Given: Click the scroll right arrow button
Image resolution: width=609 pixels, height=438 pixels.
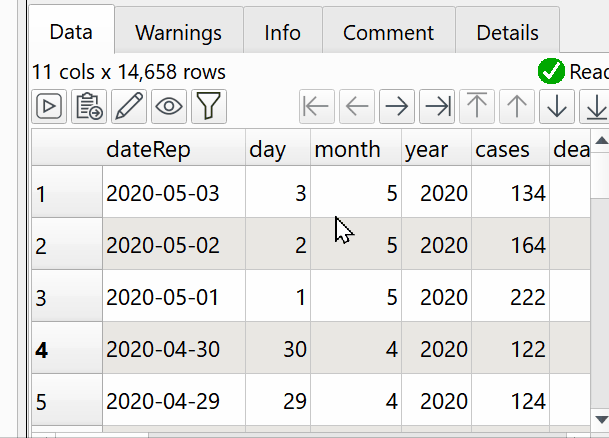Looking at the screenshot, I should (x=397, y=106).
